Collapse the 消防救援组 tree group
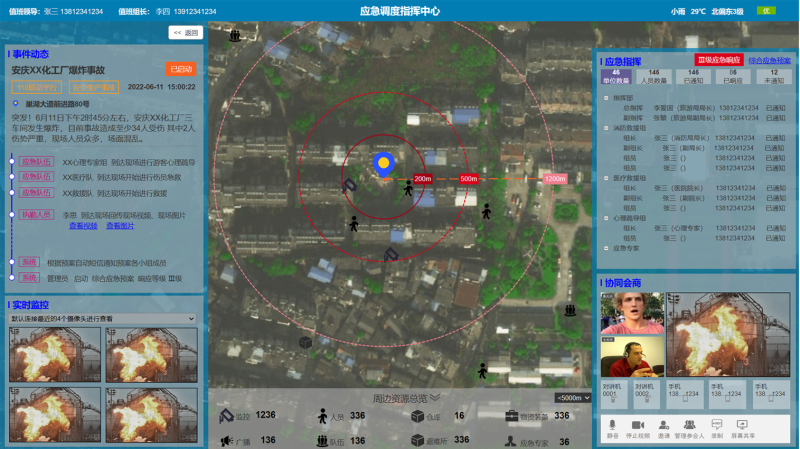The image size is (800, 449). (605, 128)
